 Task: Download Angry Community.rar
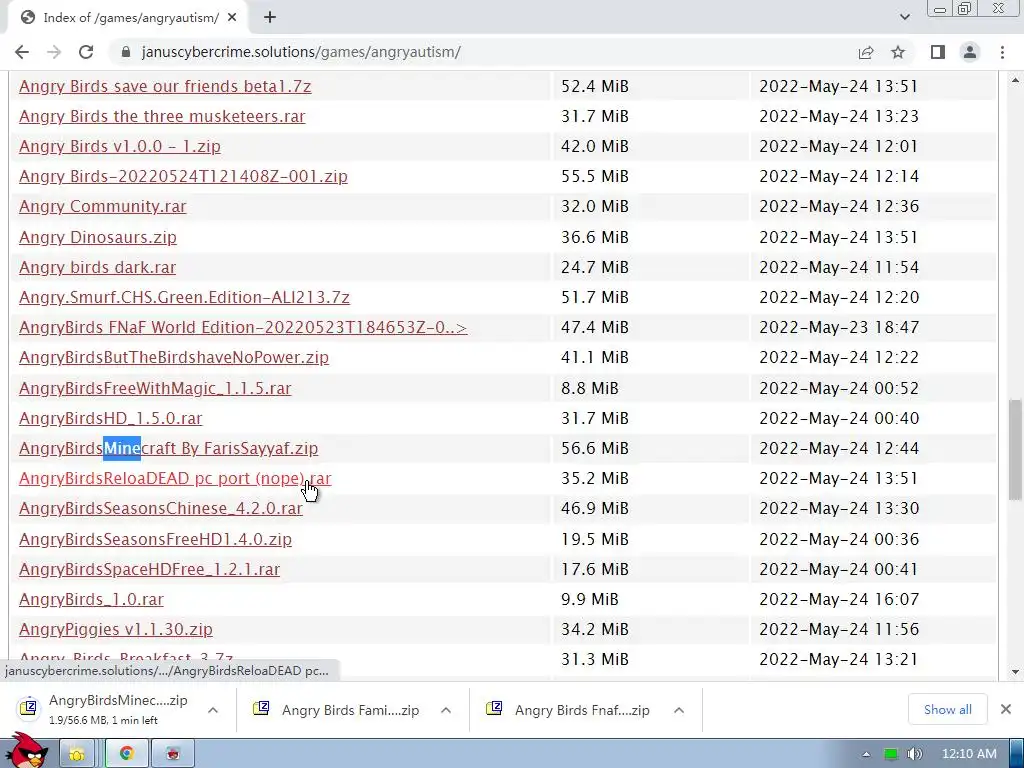[x=103, y=206]
